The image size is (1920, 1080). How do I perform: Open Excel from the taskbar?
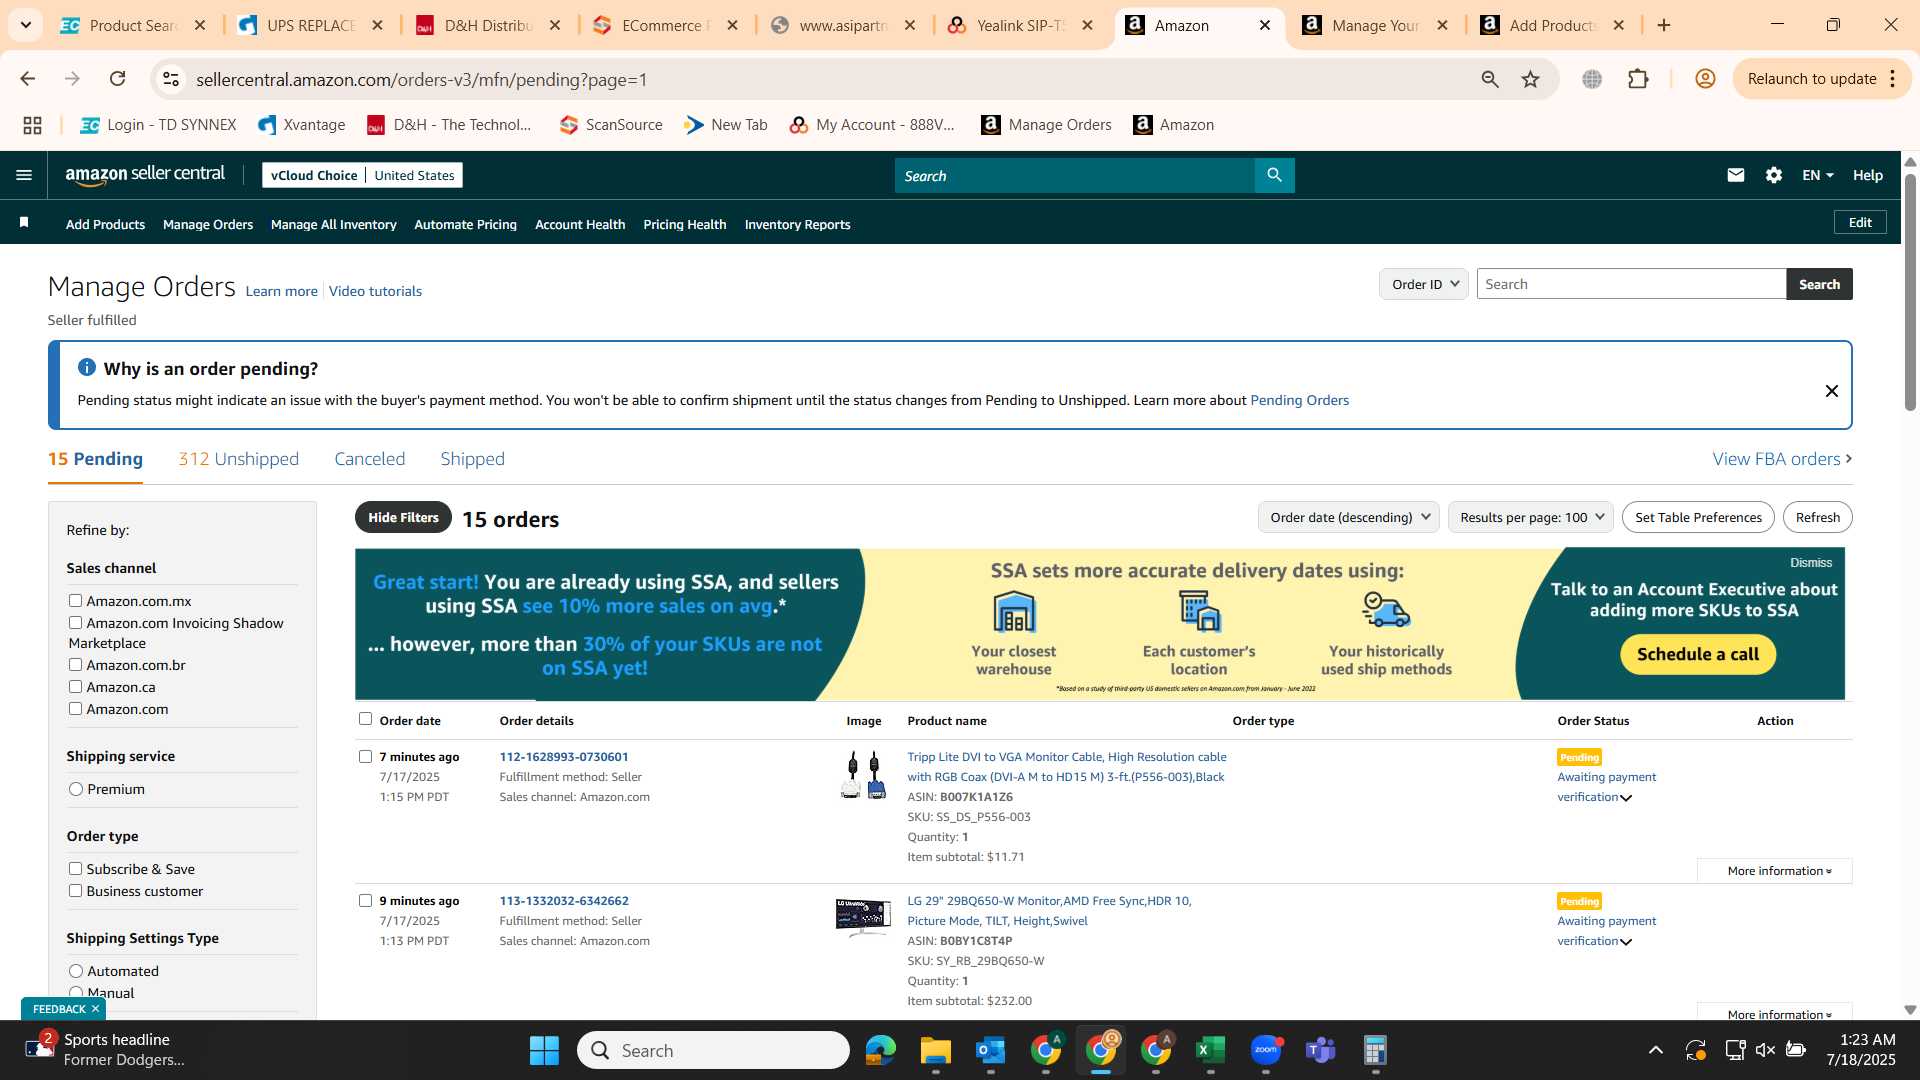pyautogui.click(x=1211, y=1050)
